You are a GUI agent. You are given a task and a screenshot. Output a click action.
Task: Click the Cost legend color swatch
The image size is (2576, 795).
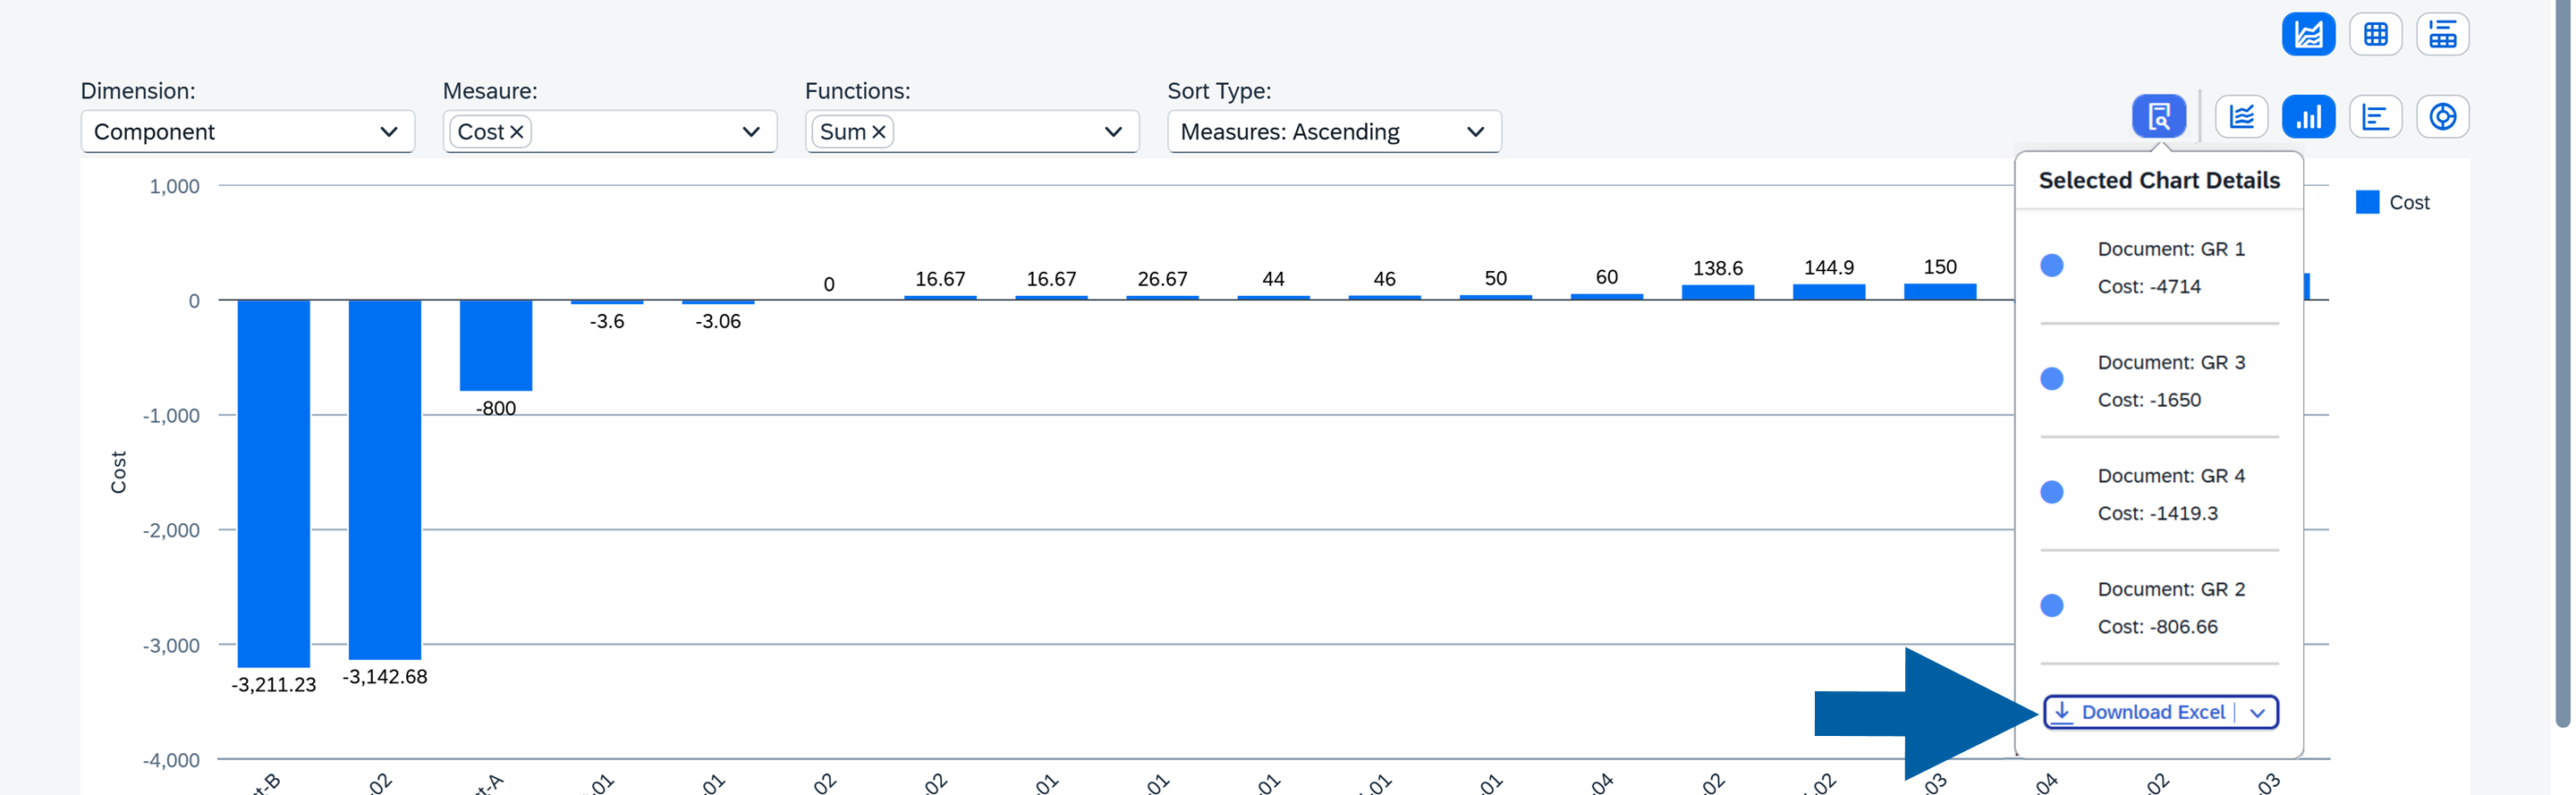coord(2367,202)
